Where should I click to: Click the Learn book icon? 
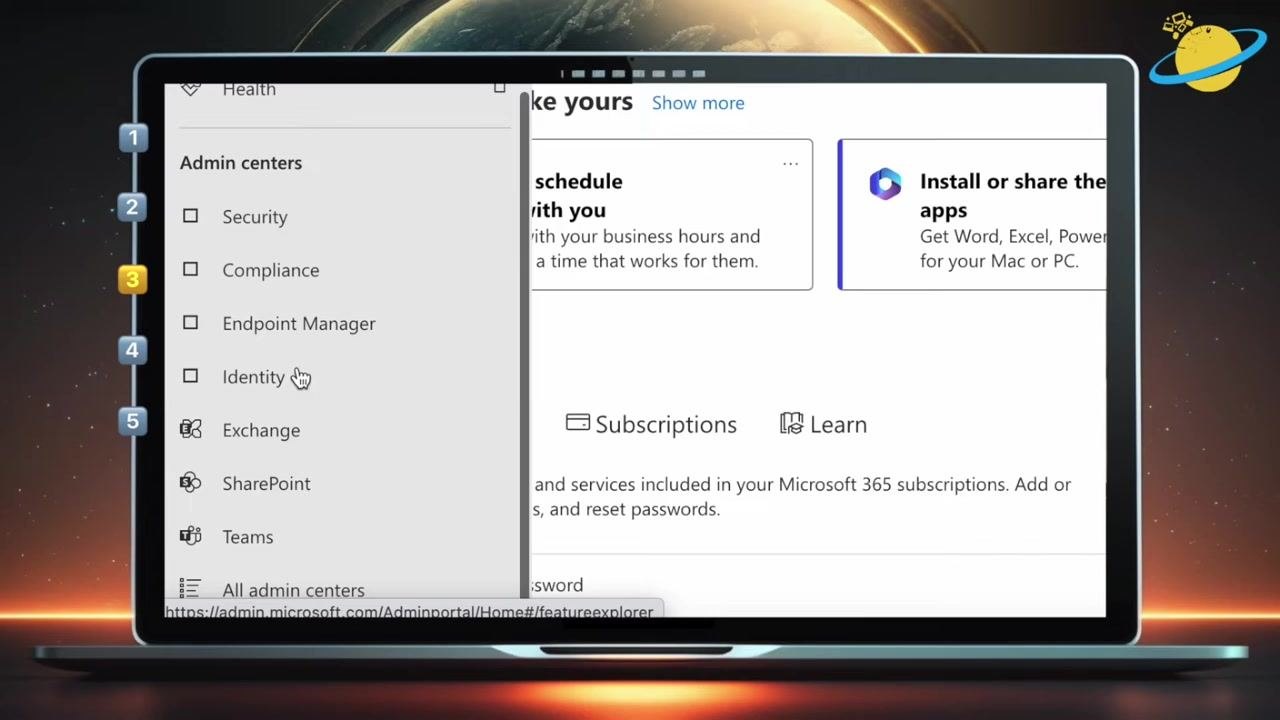click(x=792, y=423)
